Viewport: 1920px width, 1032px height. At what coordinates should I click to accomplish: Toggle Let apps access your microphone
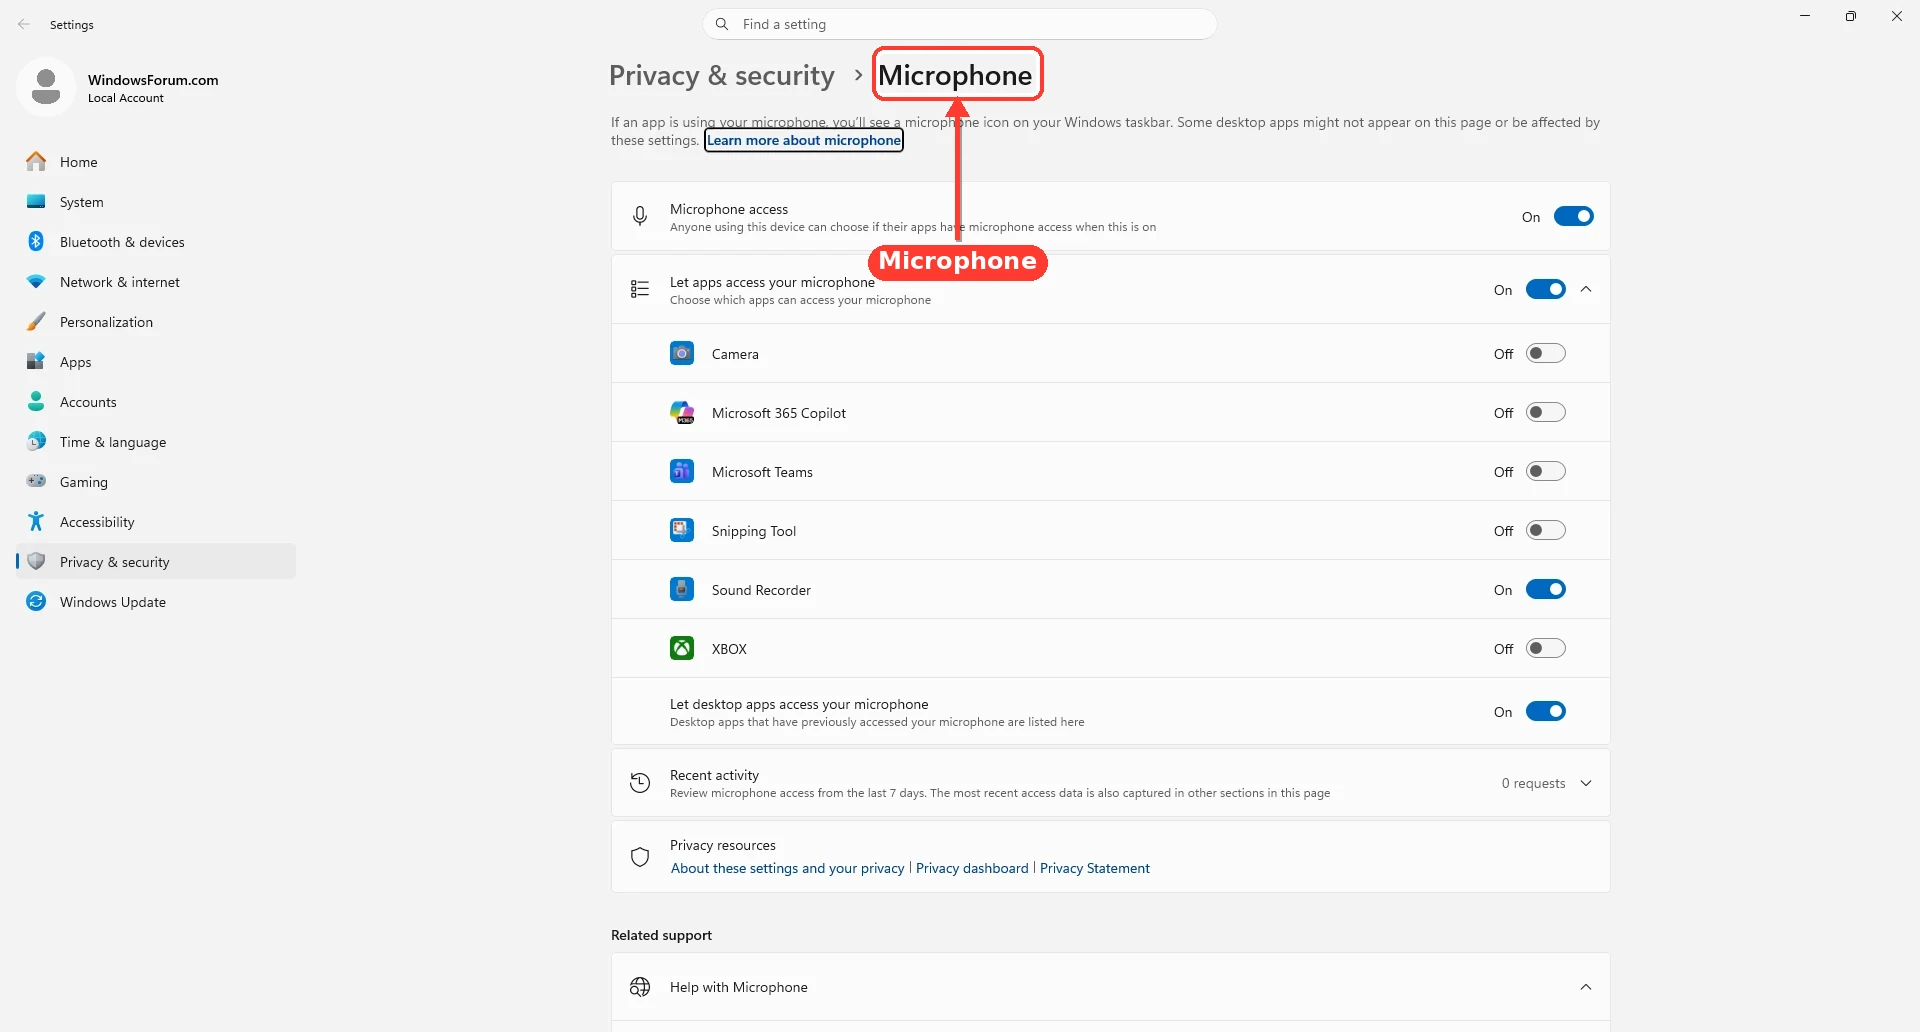click(x=1545, y=289)
